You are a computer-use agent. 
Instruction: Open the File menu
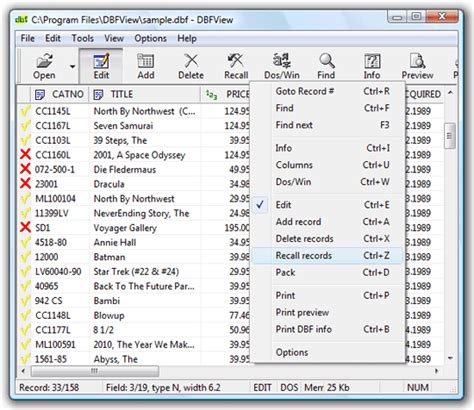(28, 38)
